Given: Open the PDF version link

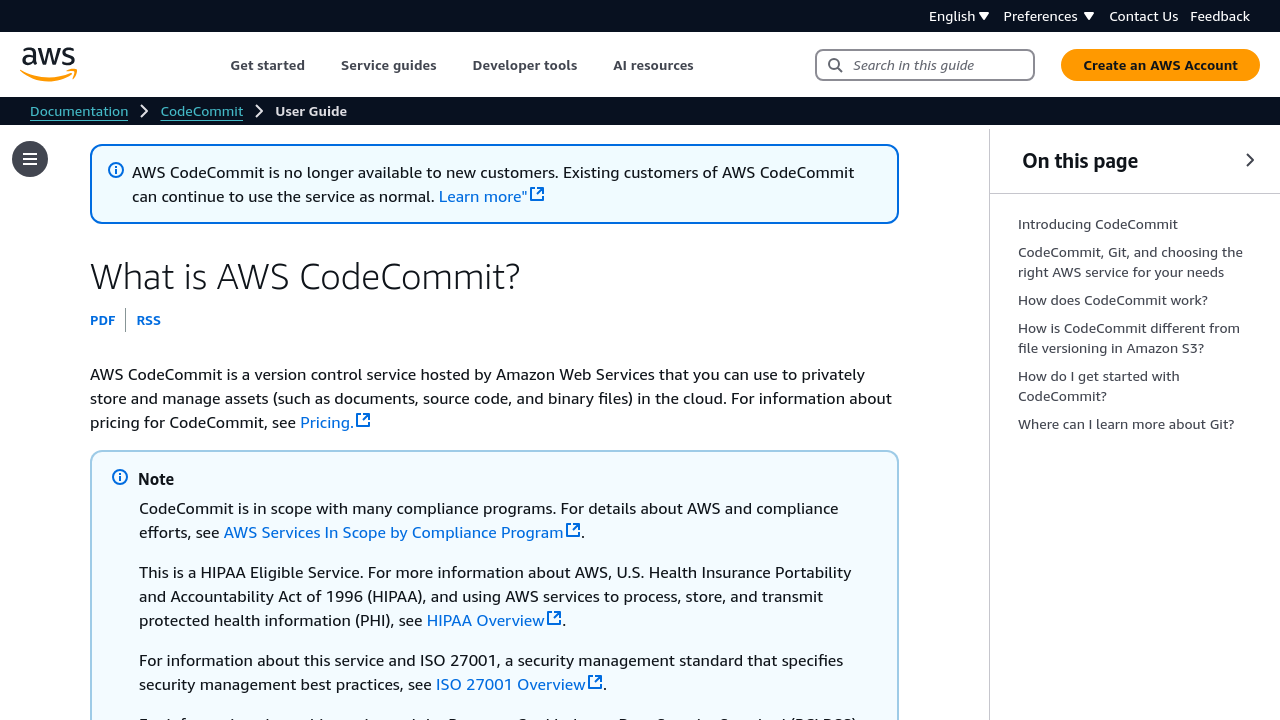Looking at the screenshot, I should click(x=102, y=320).
